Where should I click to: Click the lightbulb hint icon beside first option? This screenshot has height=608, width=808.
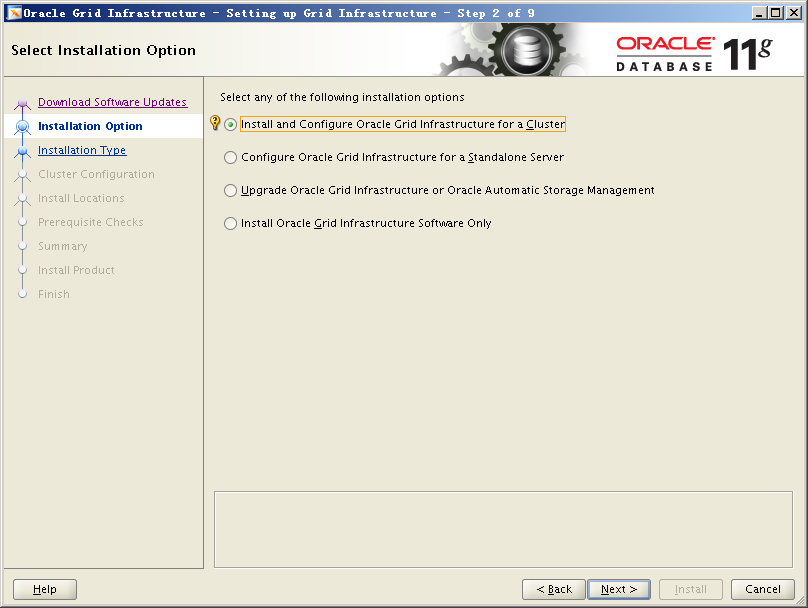[x=214, y=123]
